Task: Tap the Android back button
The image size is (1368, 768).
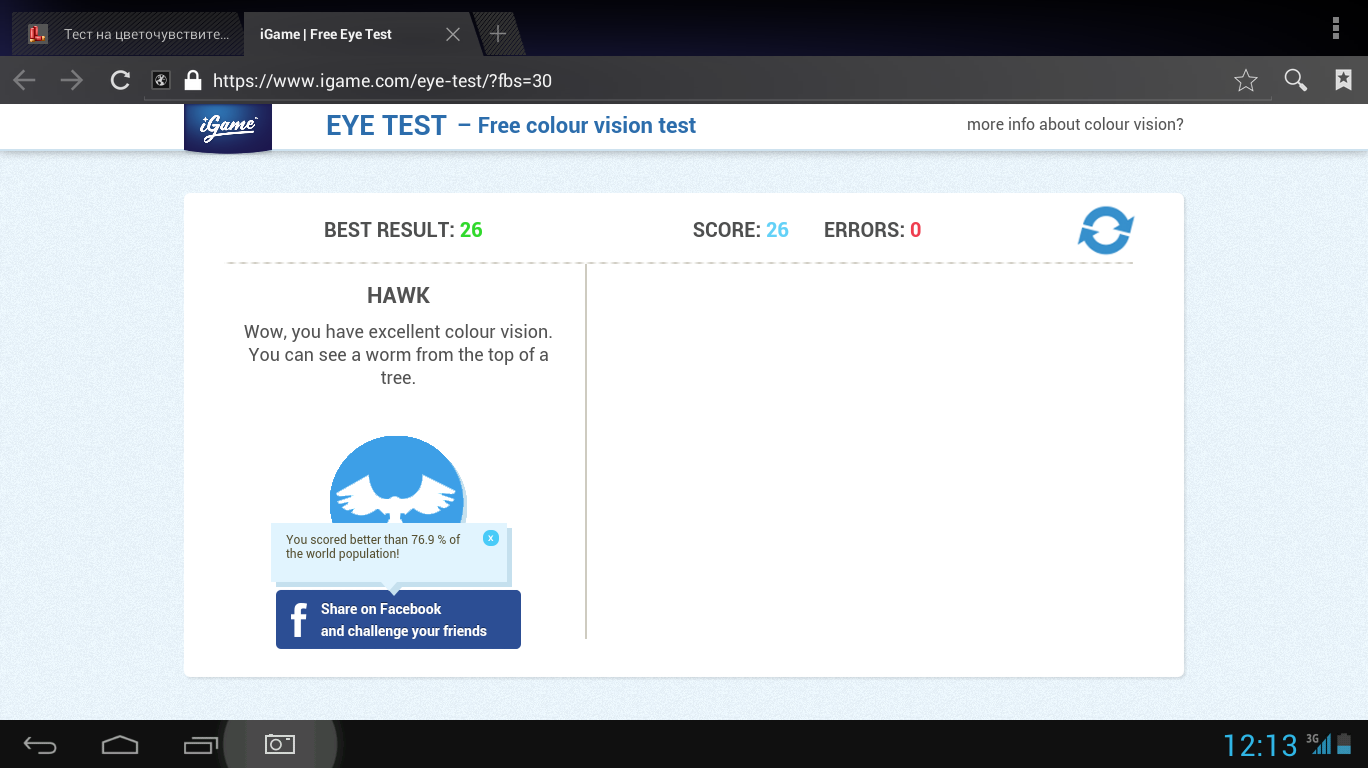Action: 40,745
